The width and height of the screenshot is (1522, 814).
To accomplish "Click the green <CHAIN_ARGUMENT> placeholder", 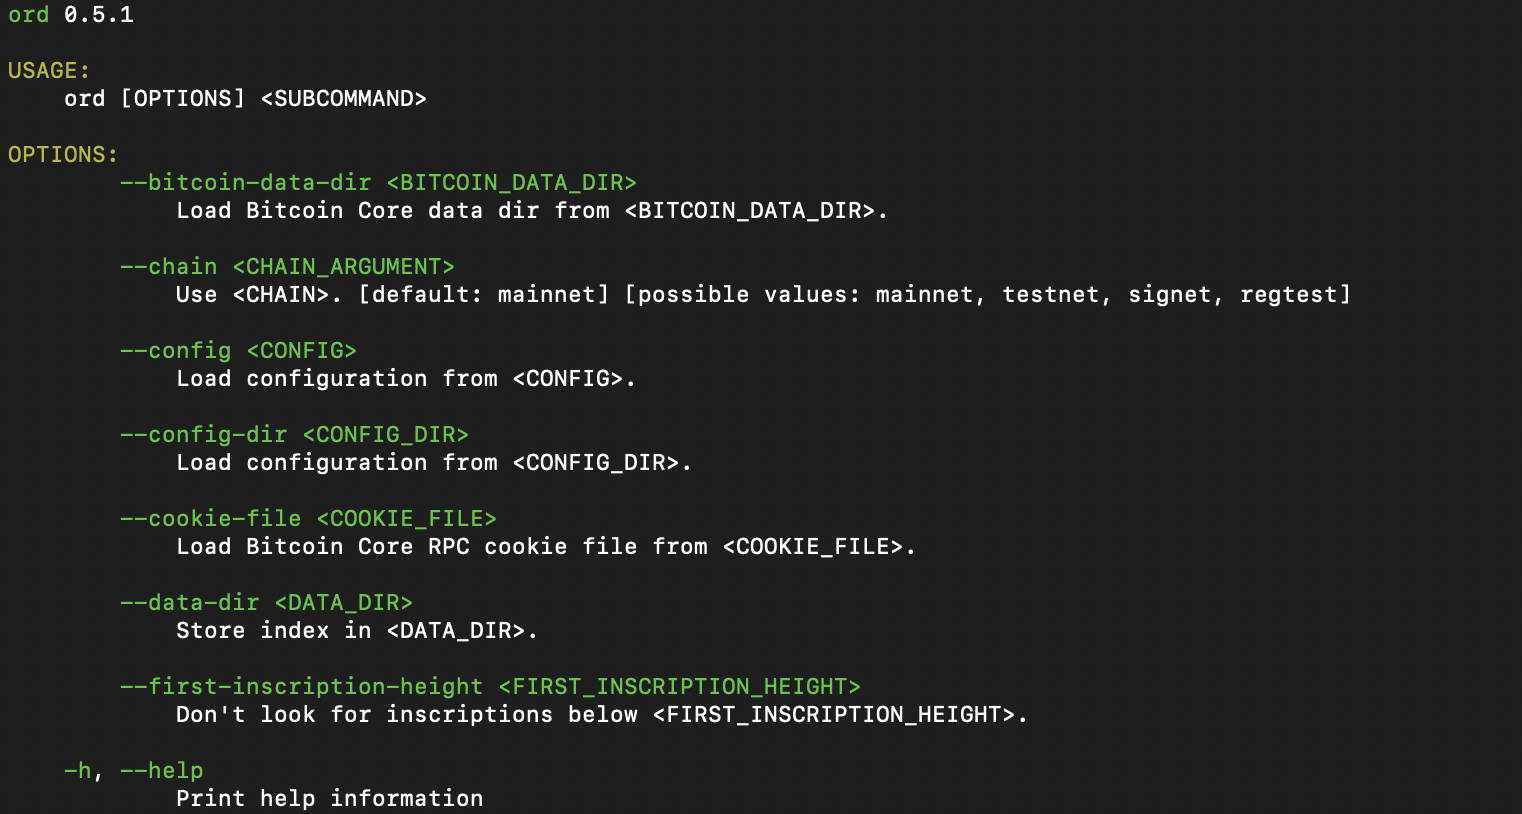I will [343, 267].
